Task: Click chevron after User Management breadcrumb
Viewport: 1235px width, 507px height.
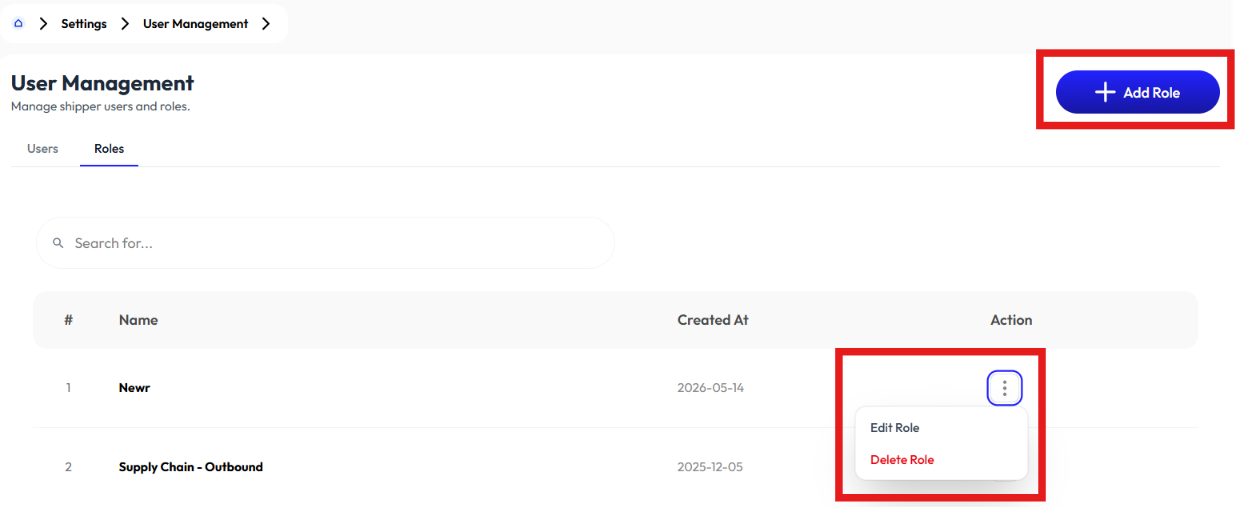Action: pyautogui.click(x=266, y=23)
